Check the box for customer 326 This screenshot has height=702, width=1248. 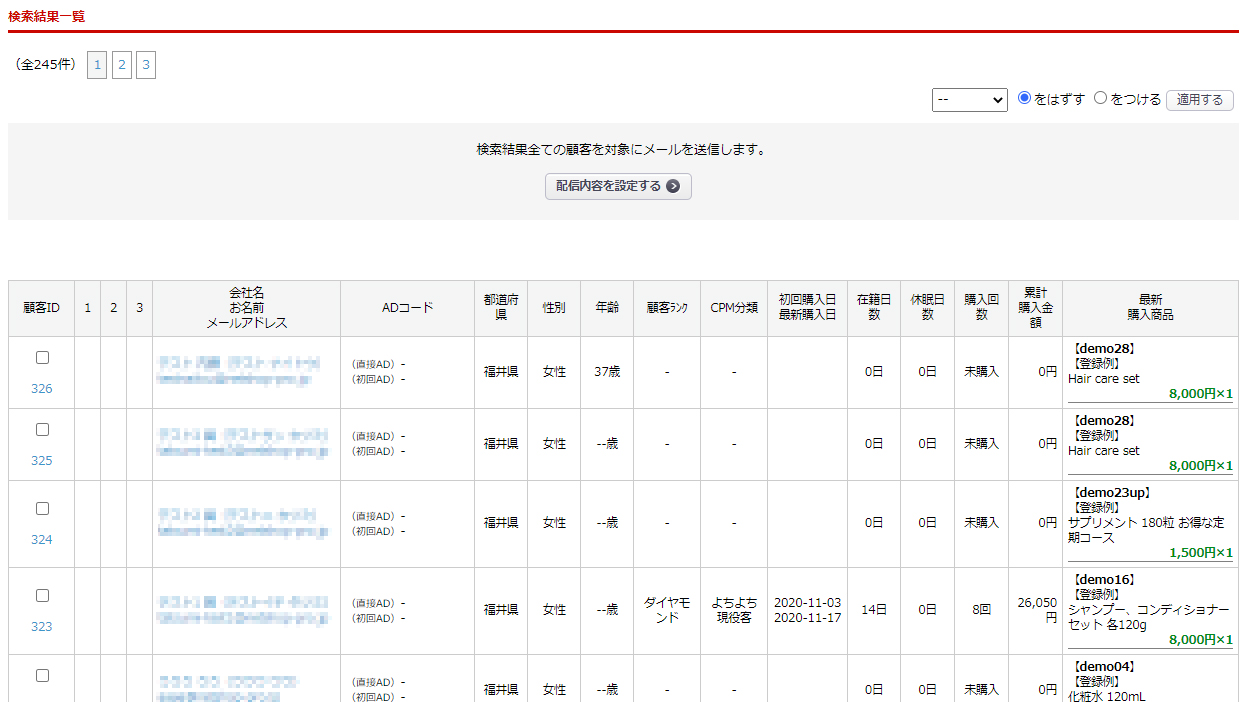click(42, 358)
